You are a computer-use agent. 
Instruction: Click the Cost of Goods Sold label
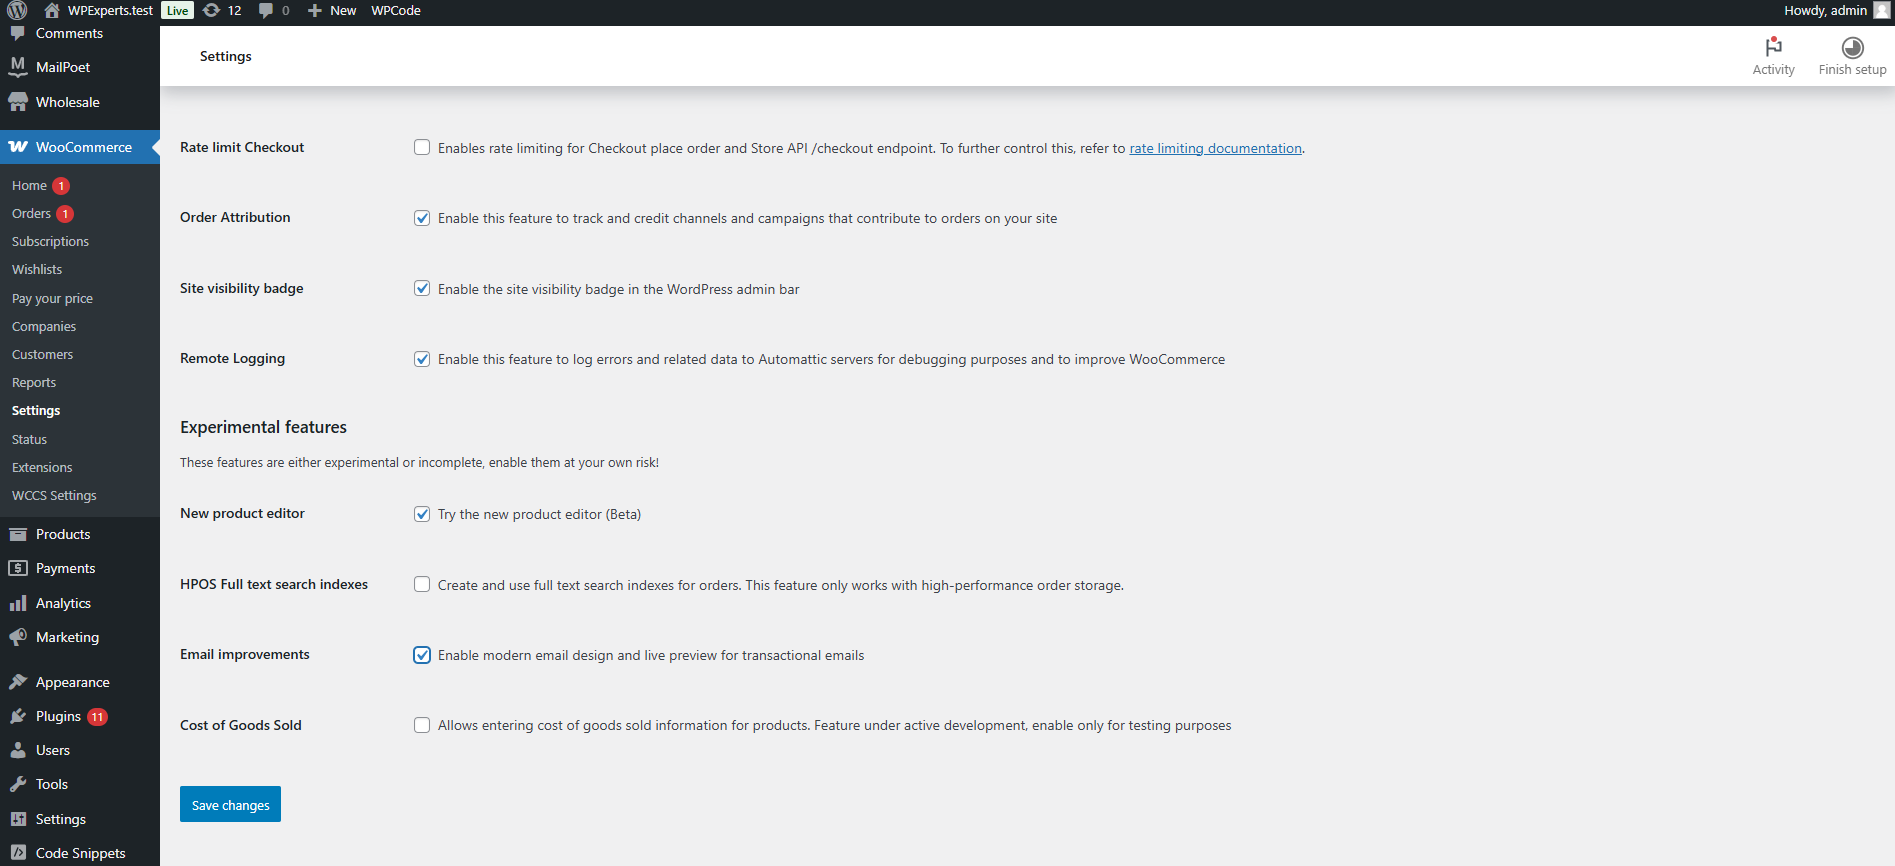[x=241, y=725]
